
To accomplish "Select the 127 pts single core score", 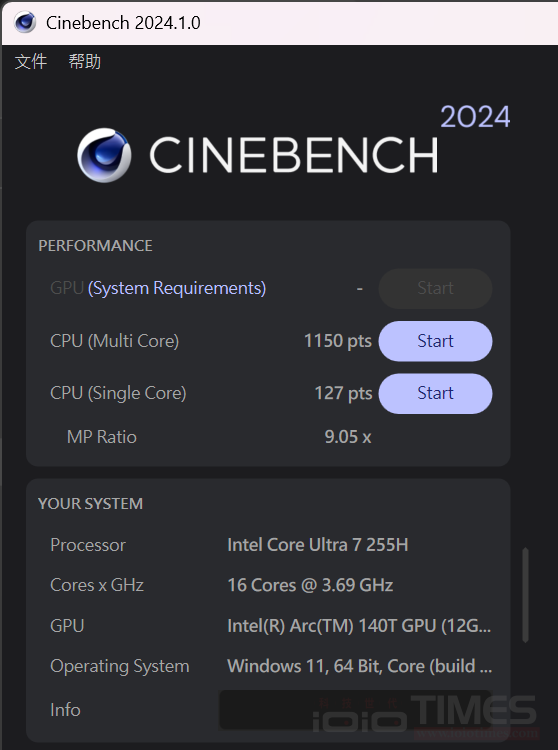I will coord(343,393).
